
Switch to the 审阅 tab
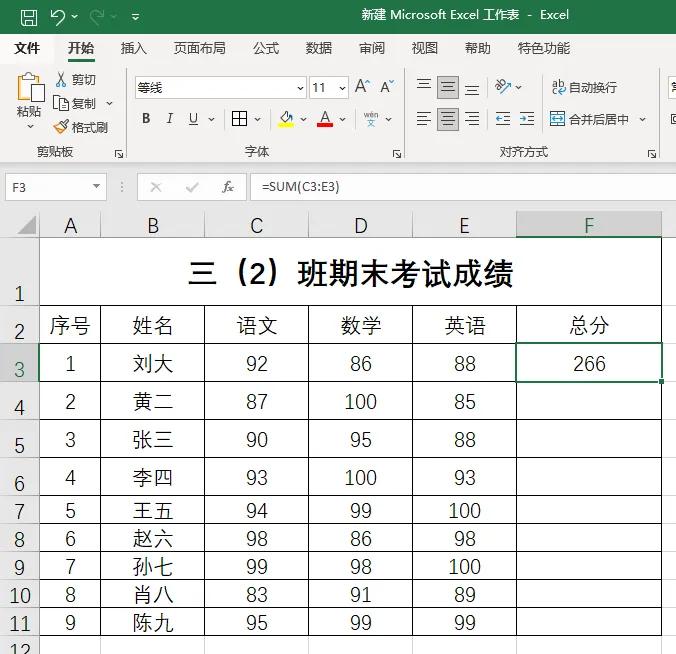pyautogui.click(x=372, y=48)
